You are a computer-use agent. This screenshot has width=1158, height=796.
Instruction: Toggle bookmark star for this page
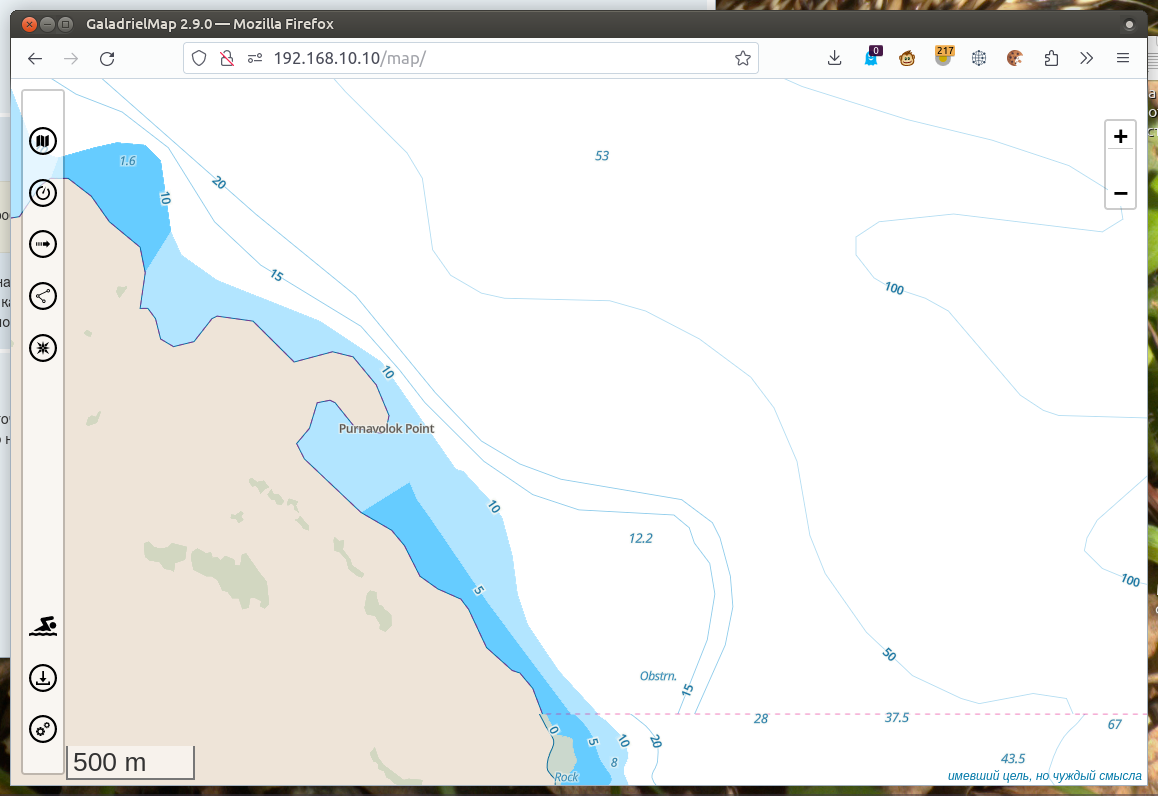742,59
